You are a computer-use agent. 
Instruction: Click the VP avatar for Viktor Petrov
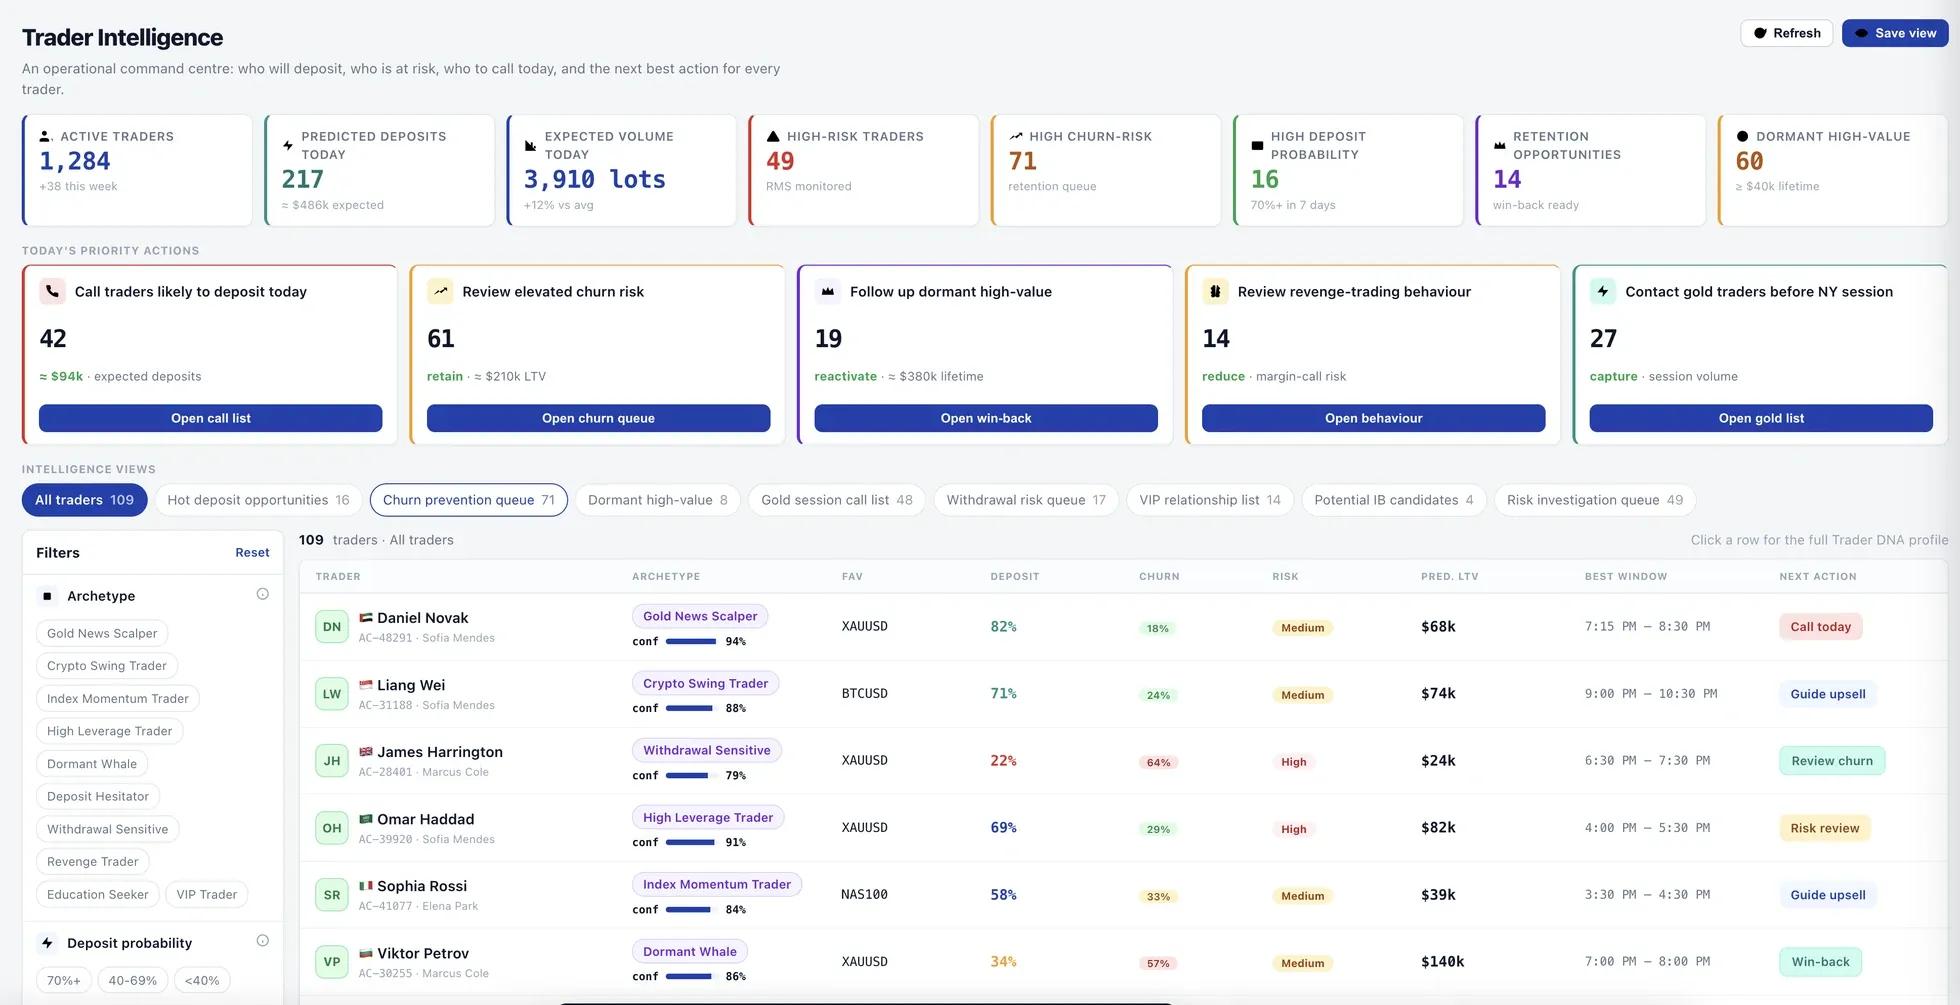click(332, 962)
